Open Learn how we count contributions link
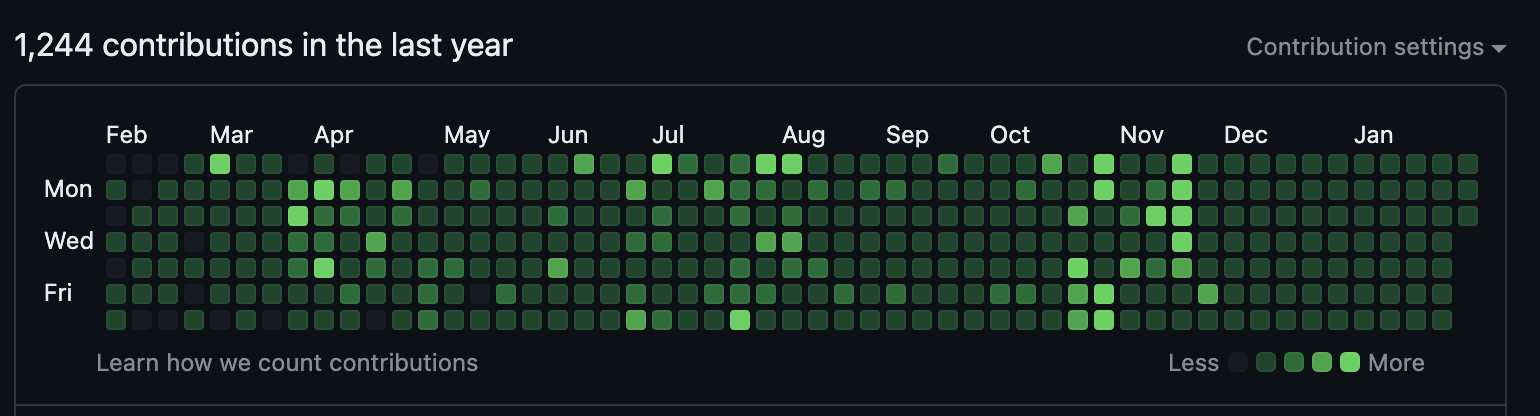1540x416 pixels. 287,362
